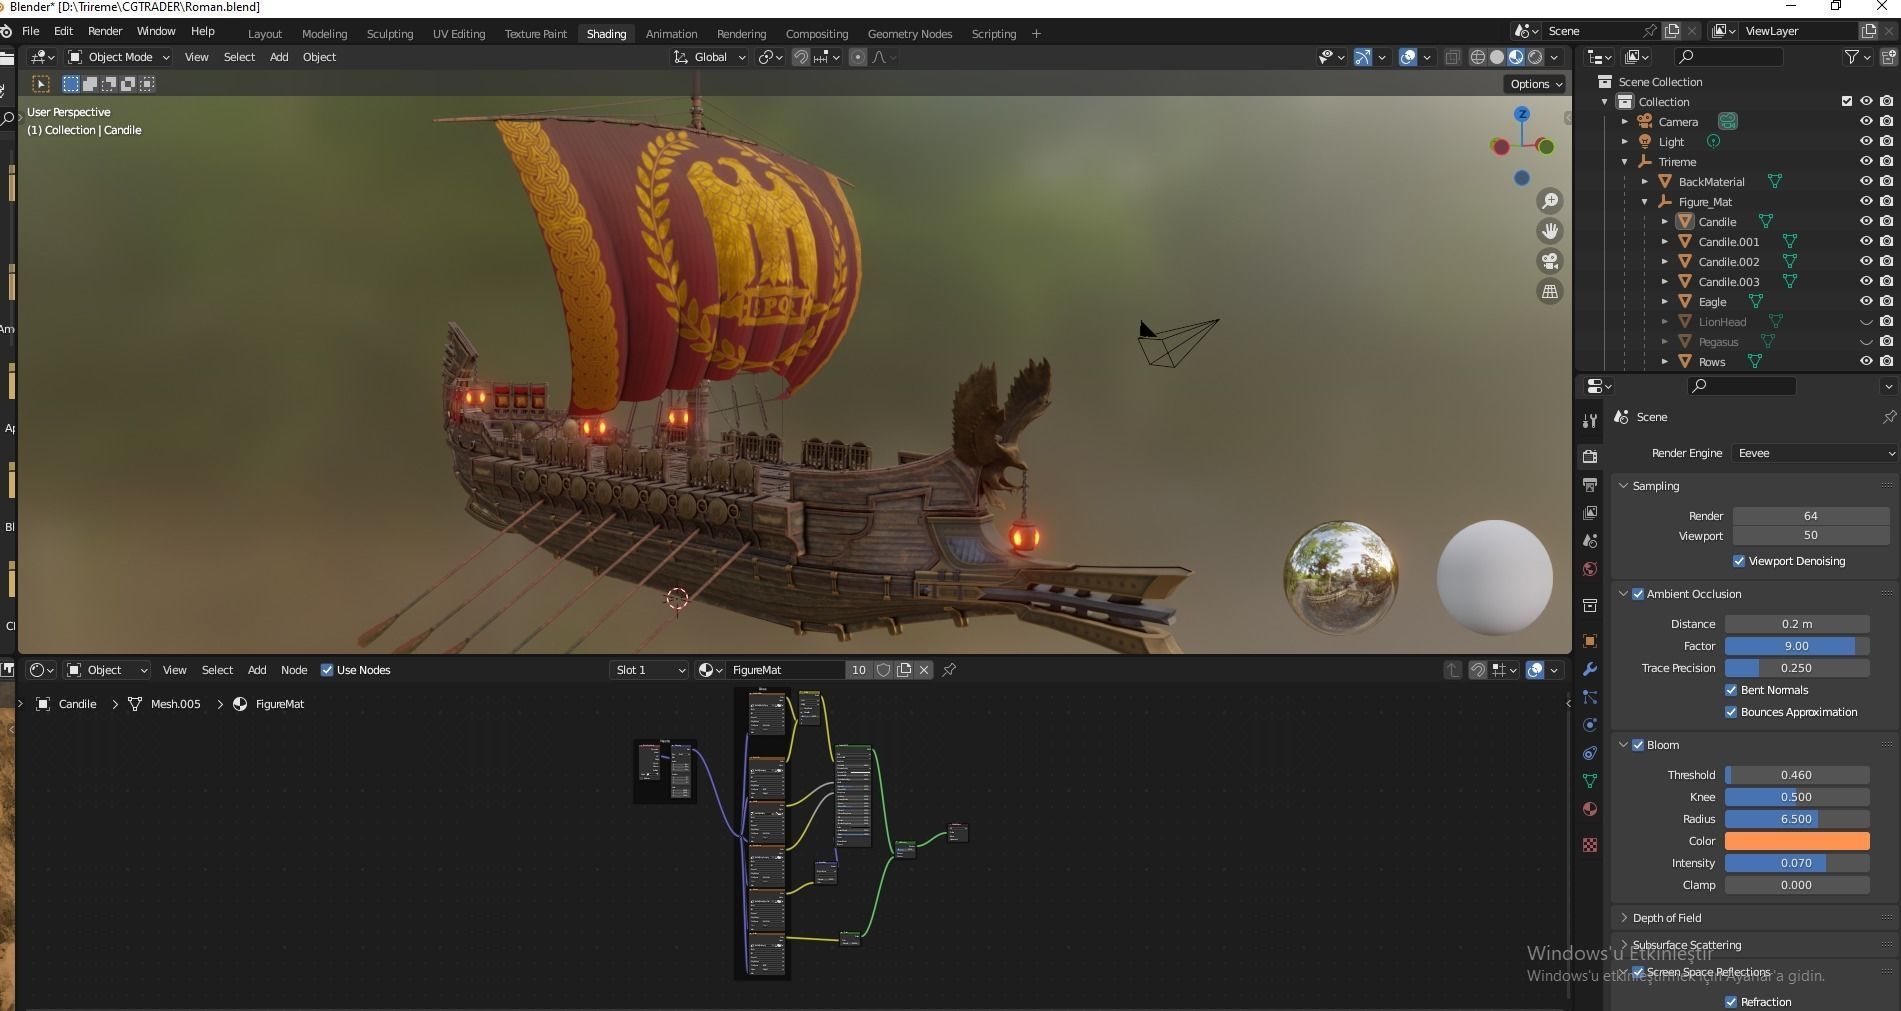Switch perspective/orthographic grid gizmo
The width and height of the screenshot is (1901, 1011).
click(1550, 291)
